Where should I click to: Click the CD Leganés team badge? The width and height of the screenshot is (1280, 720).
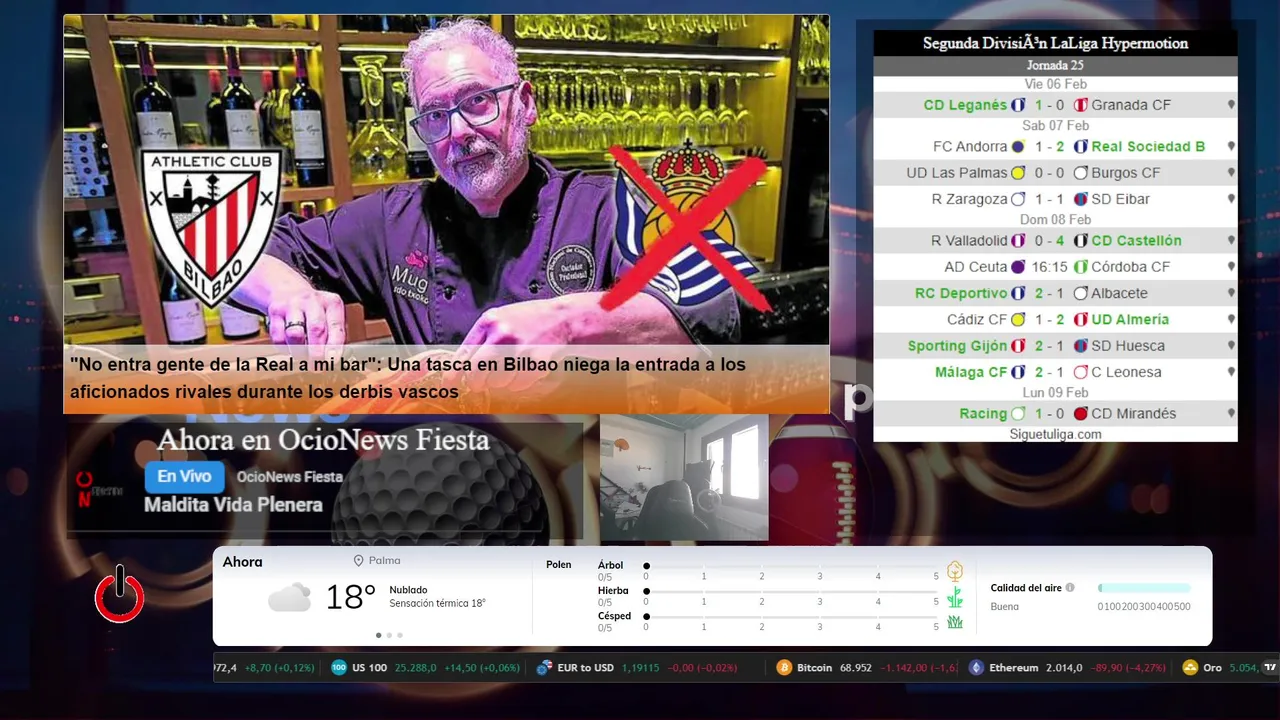[1018, 105]
